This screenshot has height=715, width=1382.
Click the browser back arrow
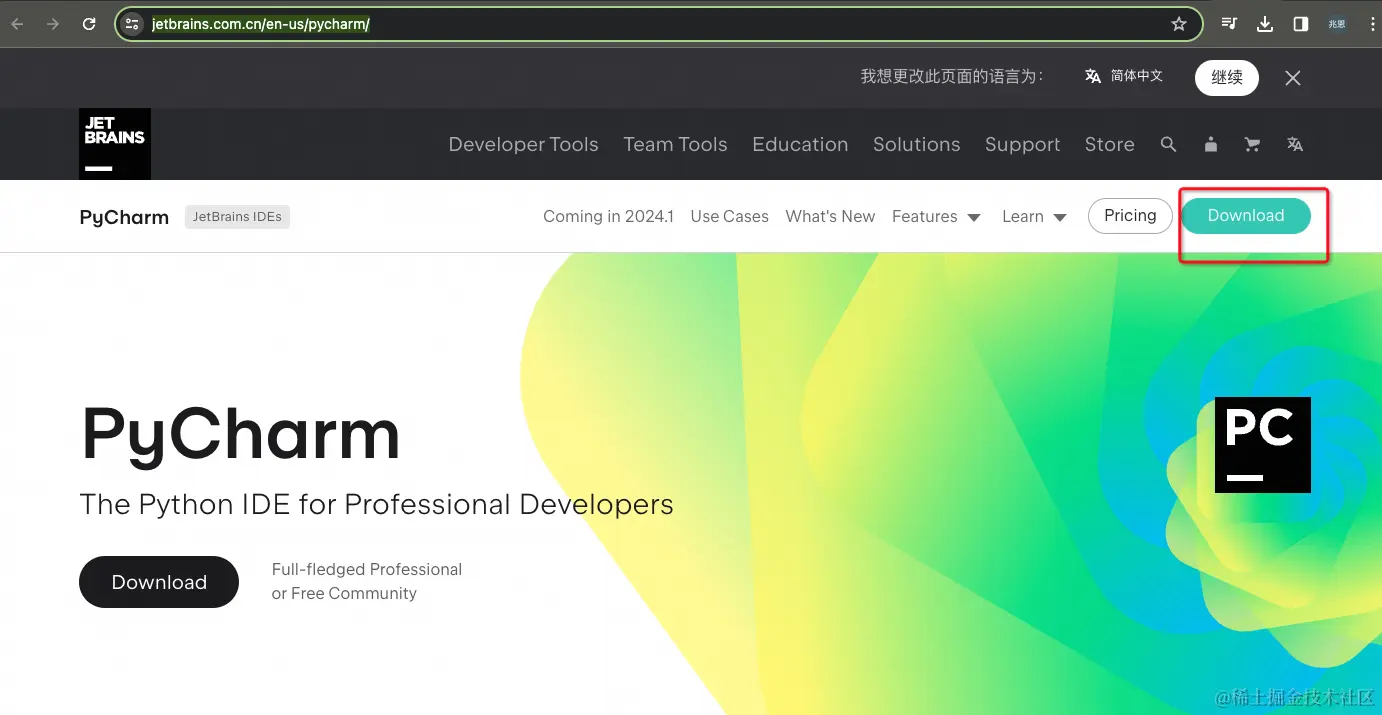(18, 24)
